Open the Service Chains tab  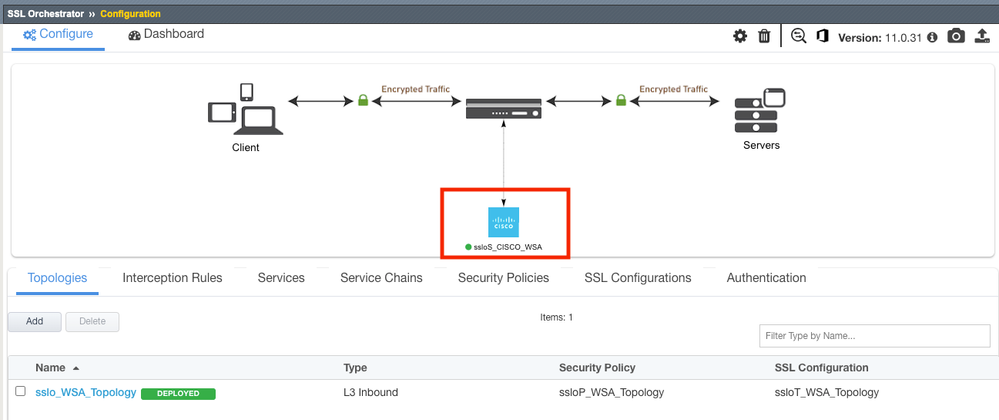pyautogui.click(x=381, y=278)
